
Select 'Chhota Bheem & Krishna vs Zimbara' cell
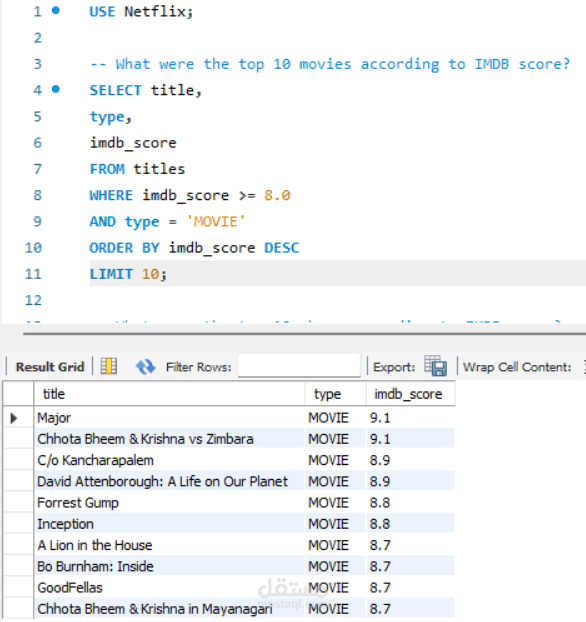click(169, 439)
